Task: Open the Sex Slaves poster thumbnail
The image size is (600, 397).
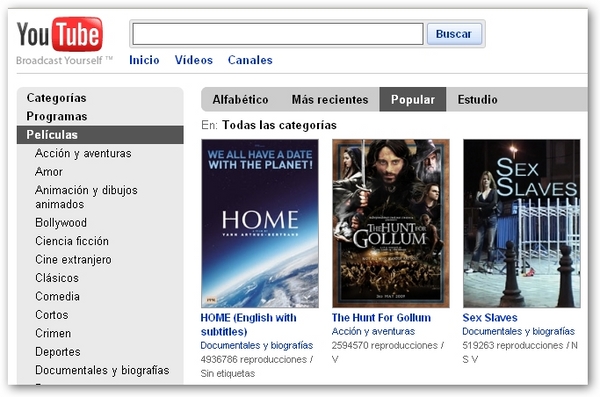Action: (x=522, y=224)
